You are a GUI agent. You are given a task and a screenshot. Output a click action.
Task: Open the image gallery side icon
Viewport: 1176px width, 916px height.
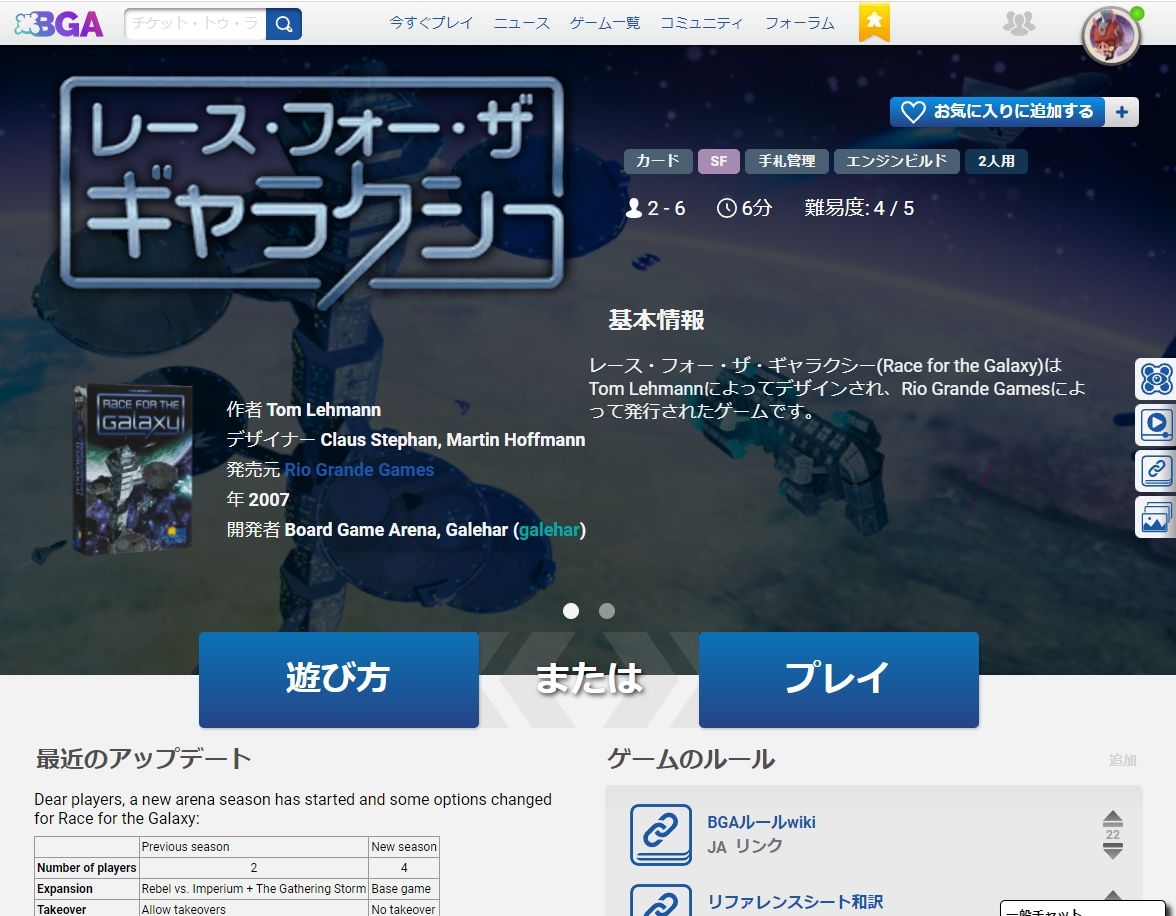[1156, 517]
